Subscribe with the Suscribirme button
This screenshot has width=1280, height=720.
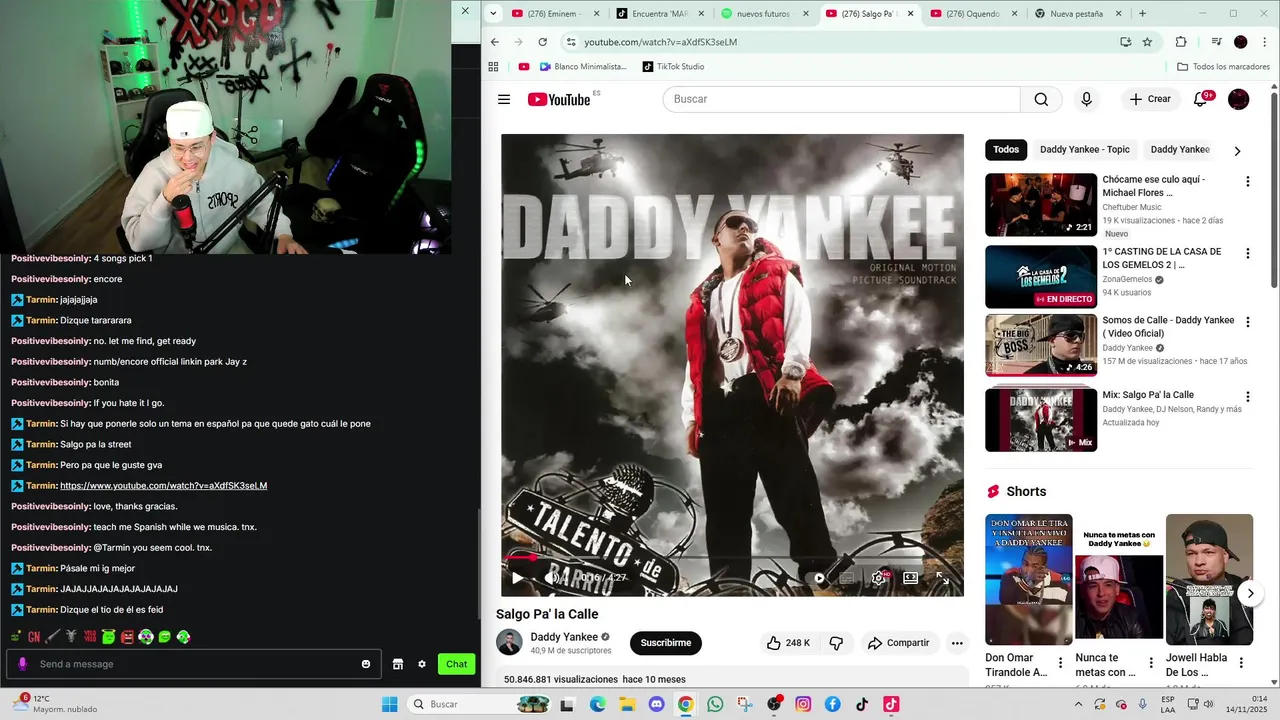666,643
